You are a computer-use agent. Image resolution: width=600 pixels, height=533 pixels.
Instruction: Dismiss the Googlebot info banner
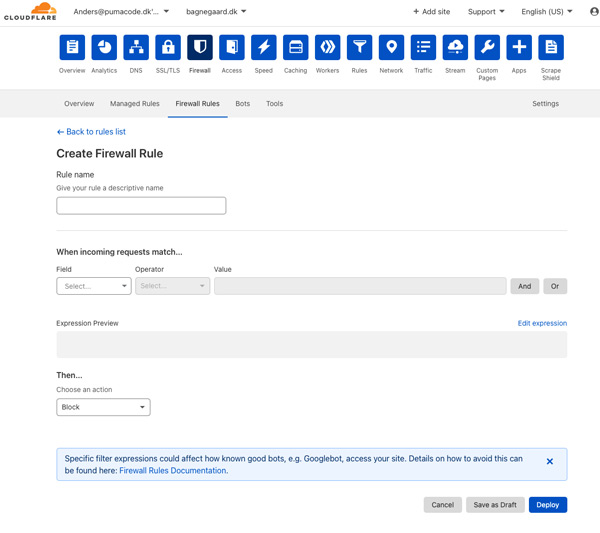(549, 461)
